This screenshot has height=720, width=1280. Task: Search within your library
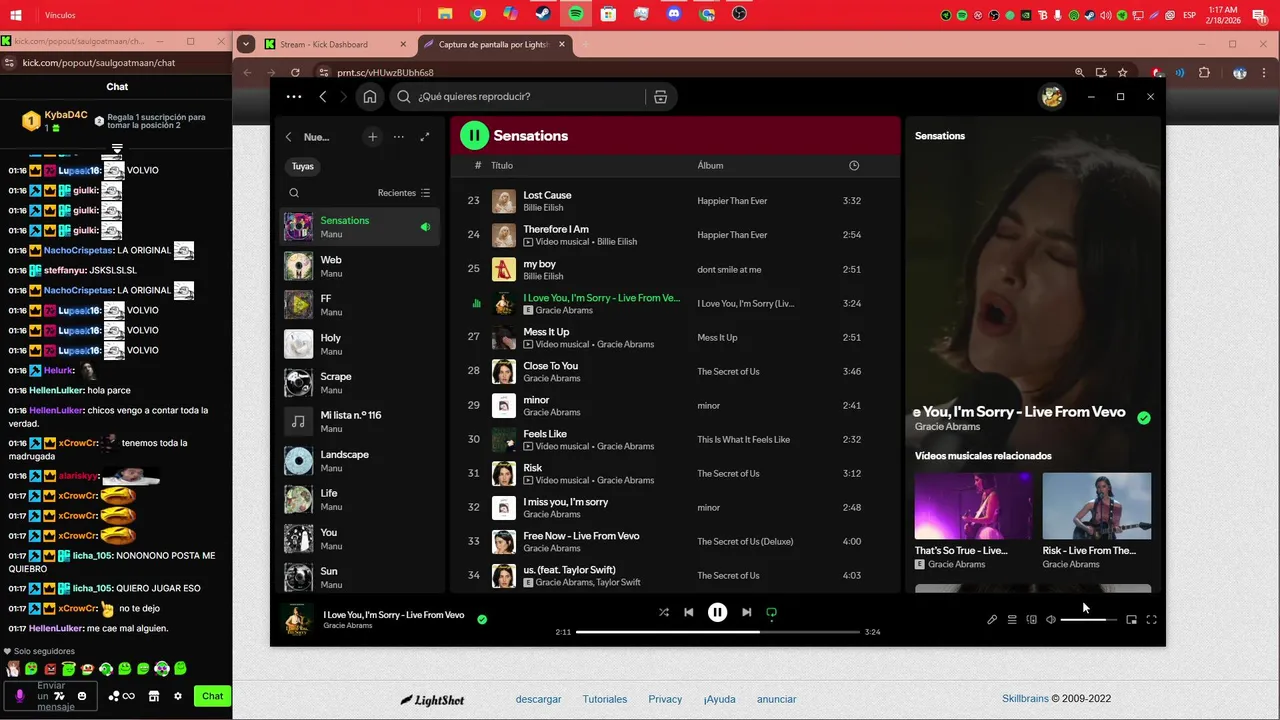294,193
